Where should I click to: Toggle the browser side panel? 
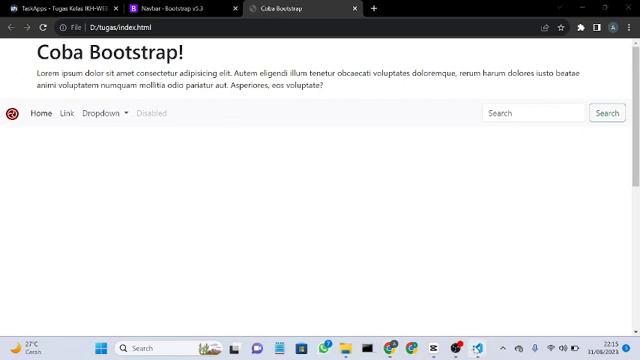click(x=597, y=27)
